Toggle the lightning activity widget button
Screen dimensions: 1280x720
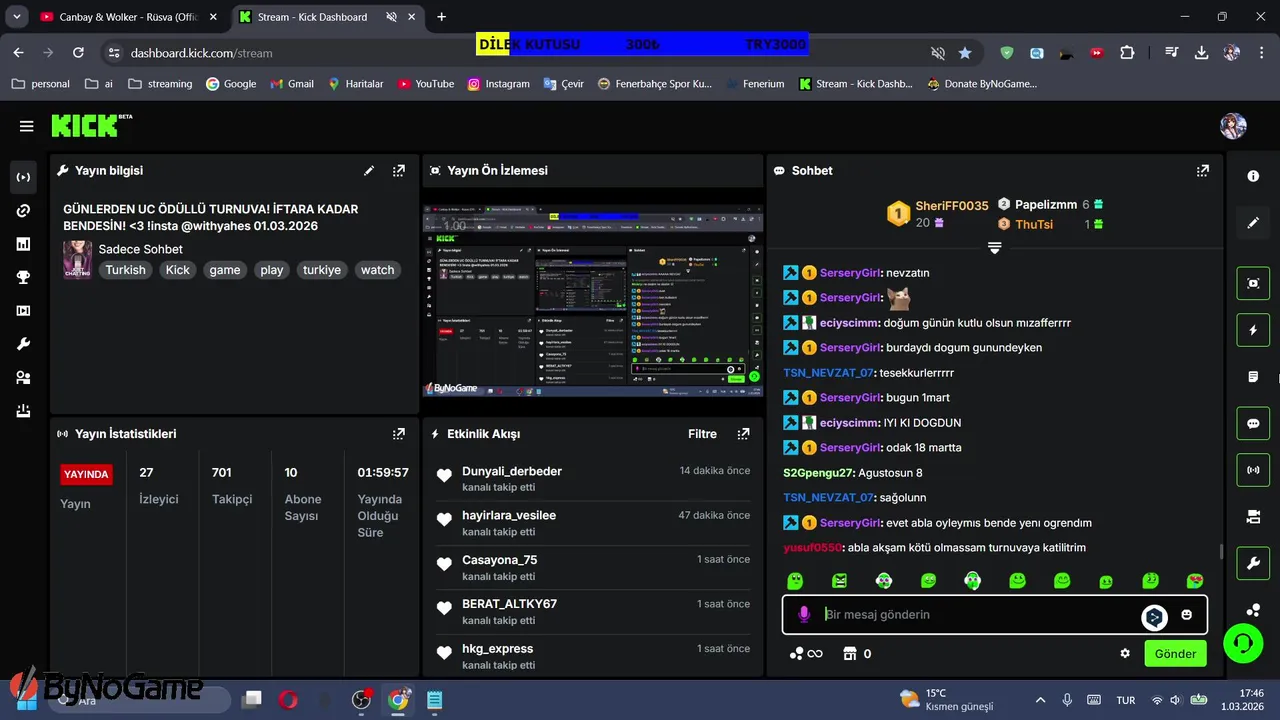click(x=1253, y=330)
